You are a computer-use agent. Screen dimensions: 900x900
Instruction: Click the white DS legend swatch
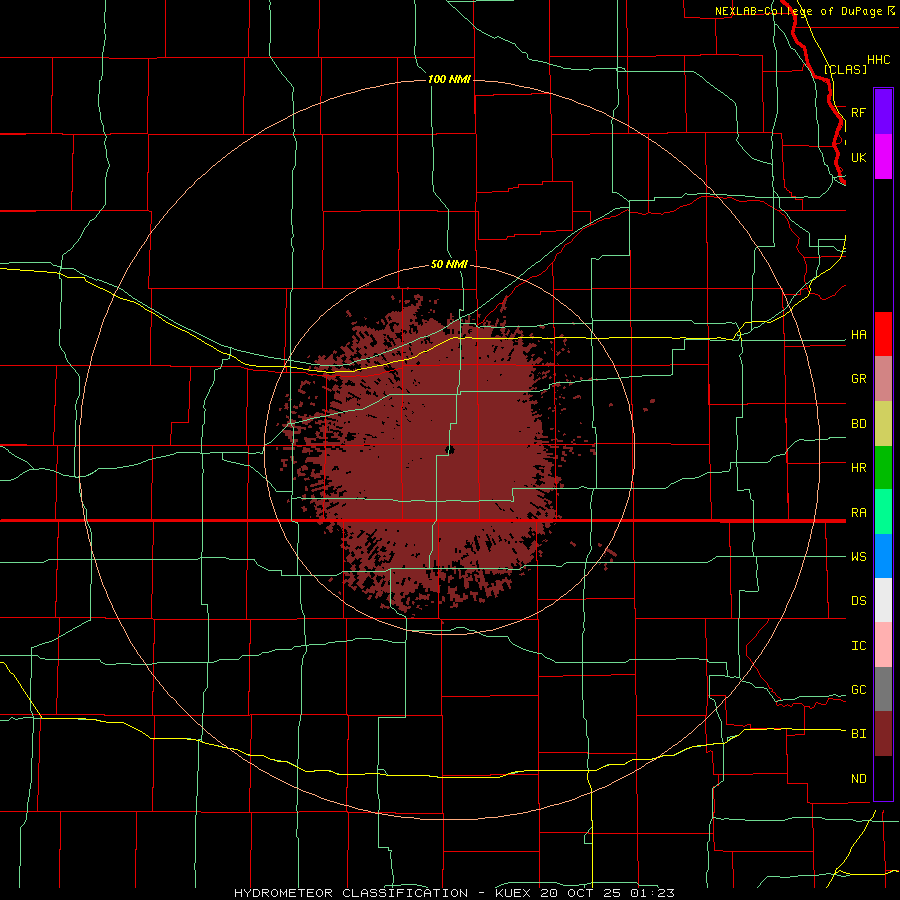883,600
